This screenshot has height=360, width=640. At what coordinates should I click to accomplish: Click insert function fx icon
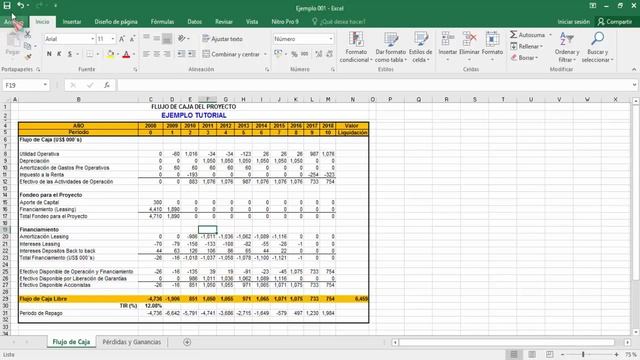pos(107,85)
